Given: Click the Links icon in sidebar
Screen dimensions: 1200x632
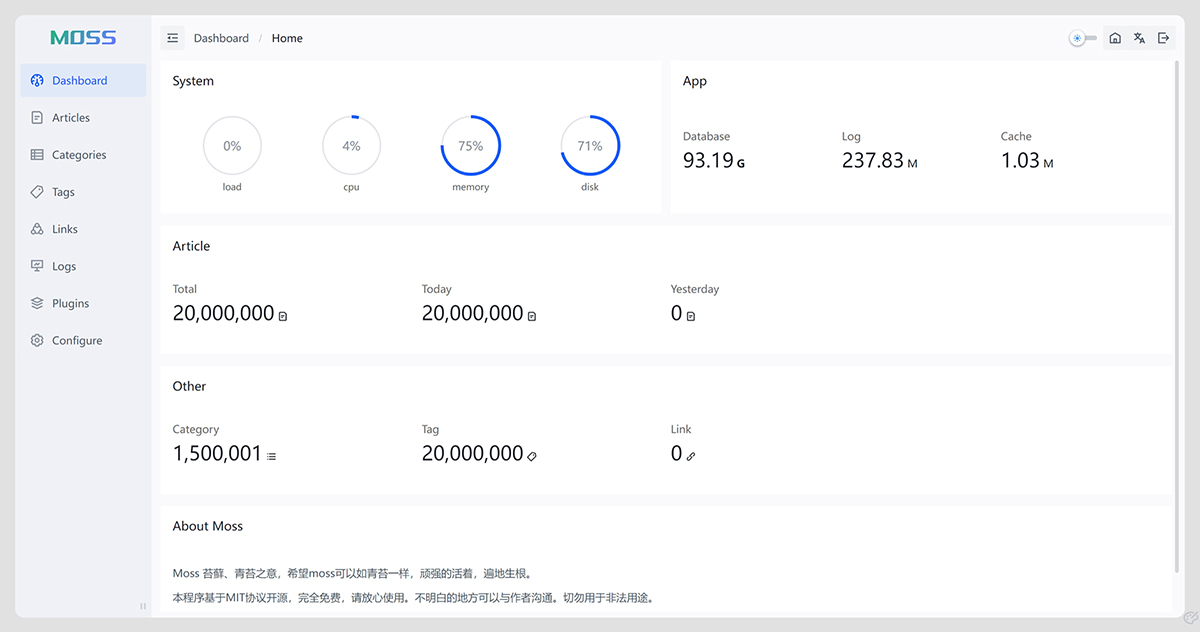Looking at the screenshot, I should [37, 229].
